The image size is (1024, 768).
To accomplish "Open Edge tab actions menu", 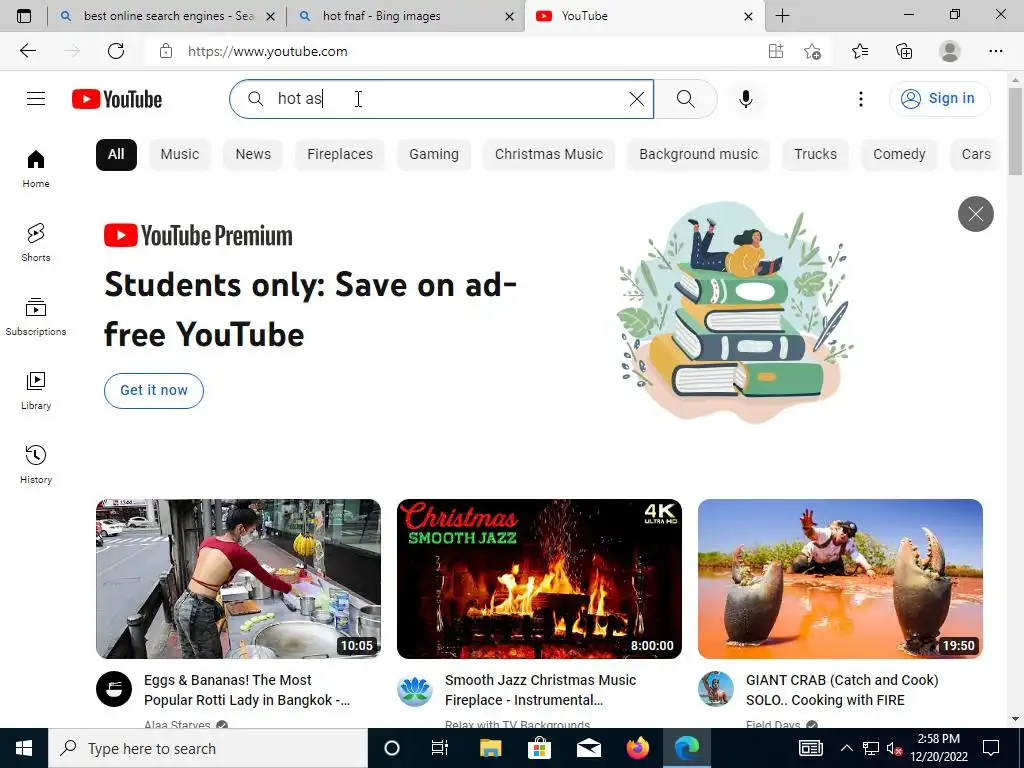I will click(24, 16).
